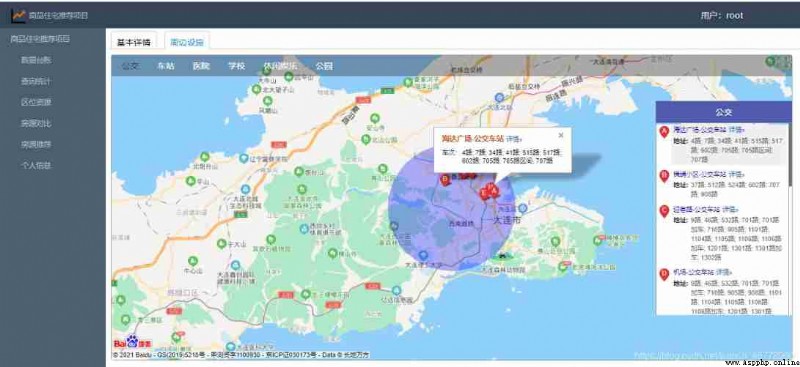Open 详情 link for 机场-公交车站 result
800x367 pixels.
tap(724, 273)
